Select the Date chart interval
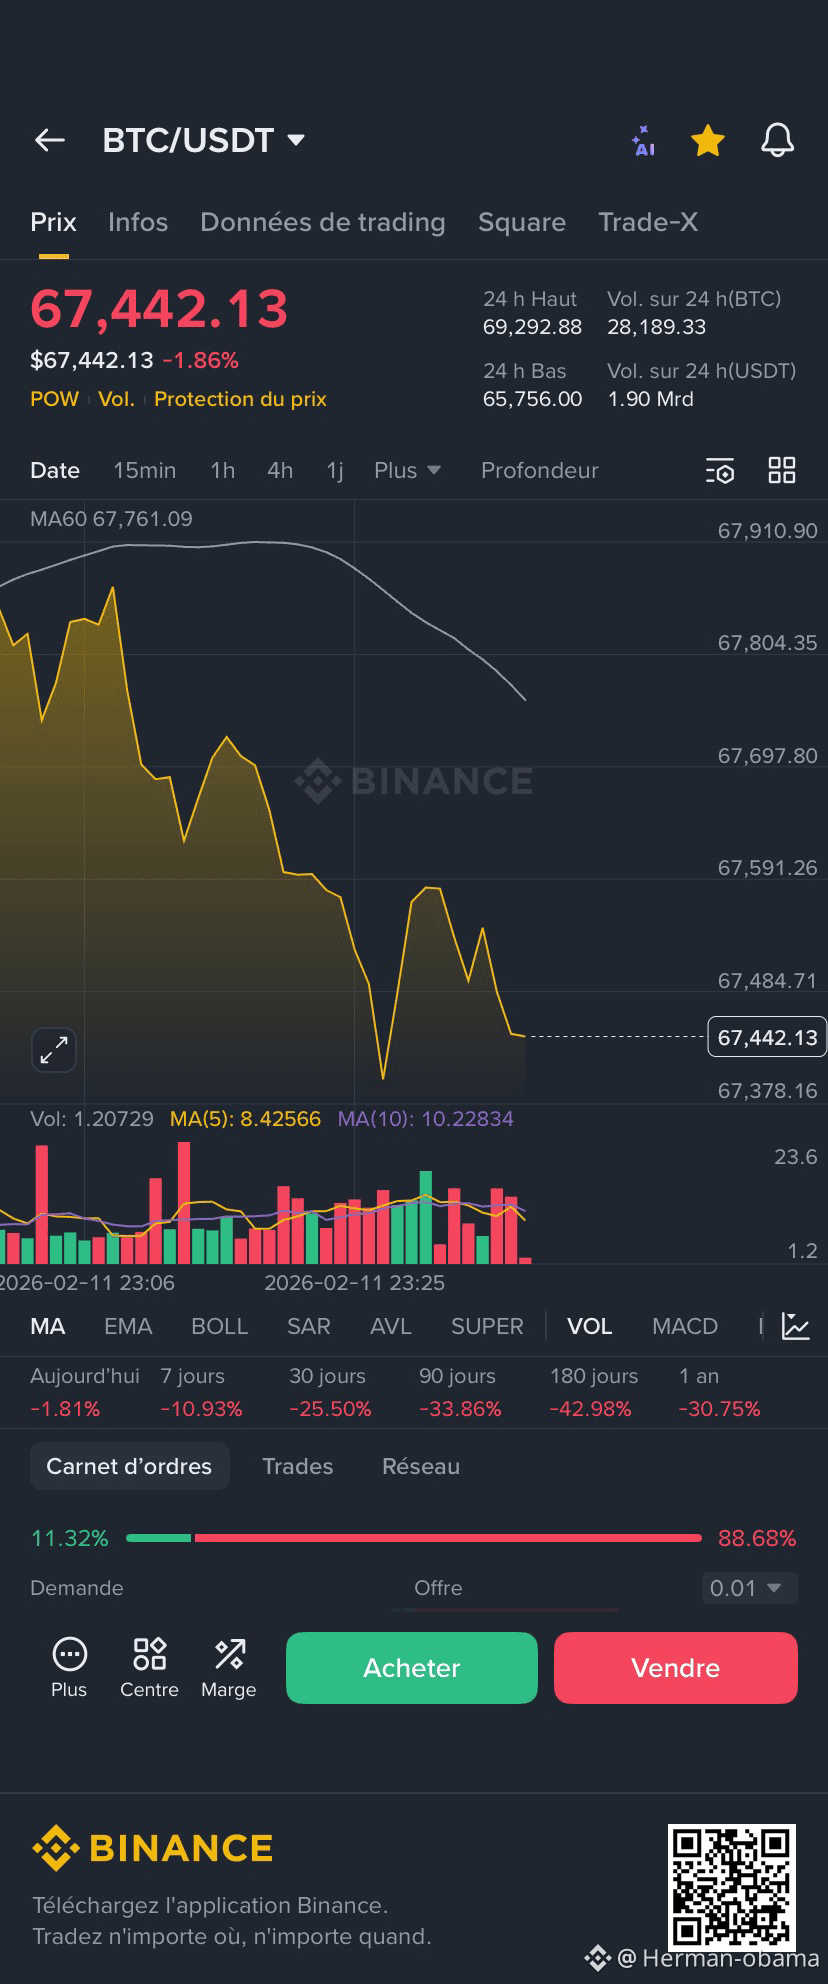This screenshot has width=828, height=1984. pos(55,470)
